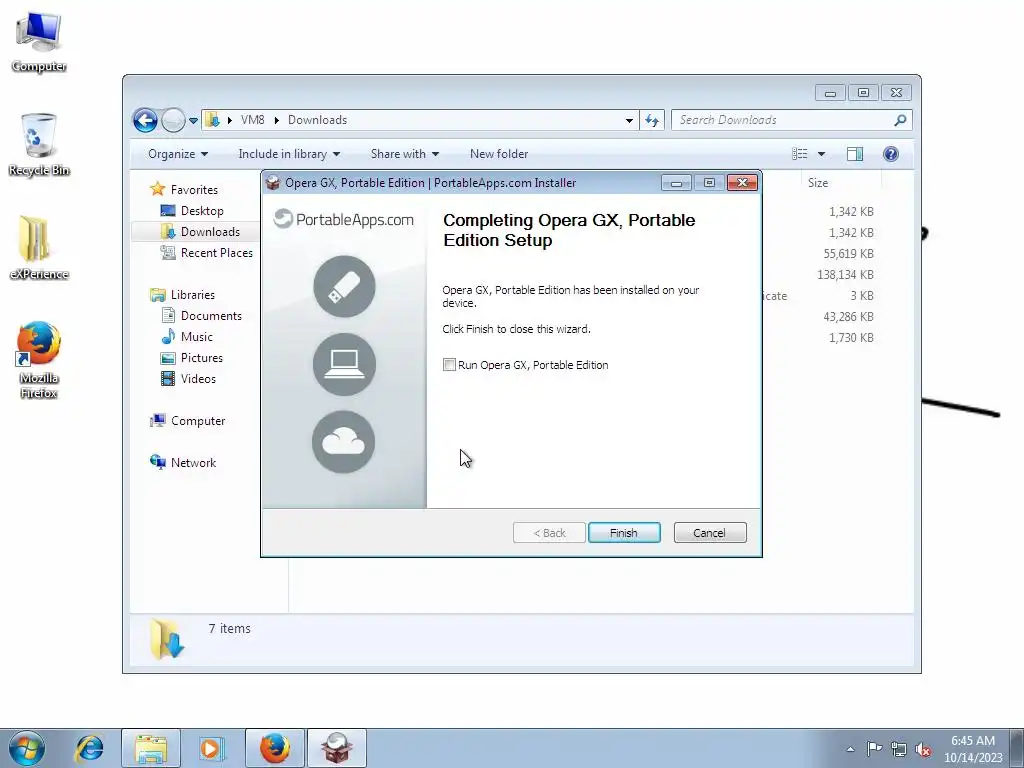This screenshot has width=1024, height=768.
Task: Tick the Run Opera GX, Portable Edition checkbox
Action: click(449, 365)
